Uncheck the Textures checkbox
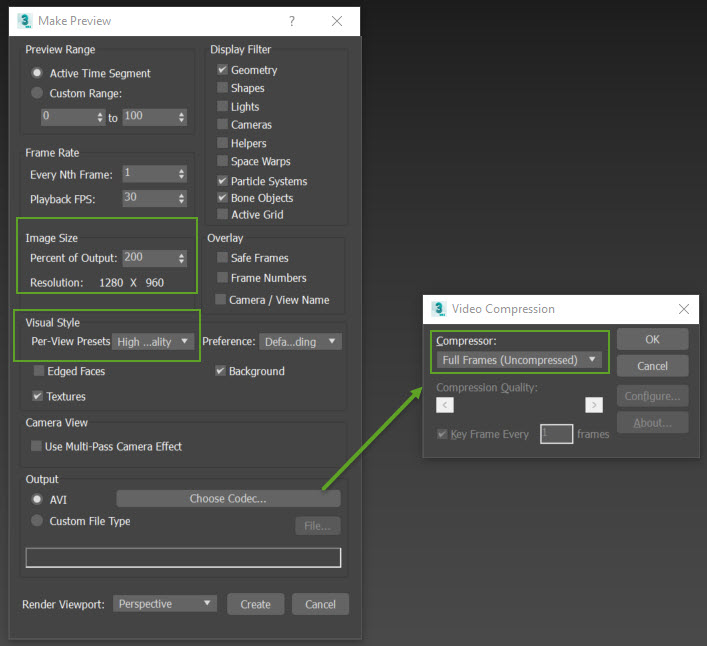The width and height of the screenshot is (707, 646). [x=37, y=396]
